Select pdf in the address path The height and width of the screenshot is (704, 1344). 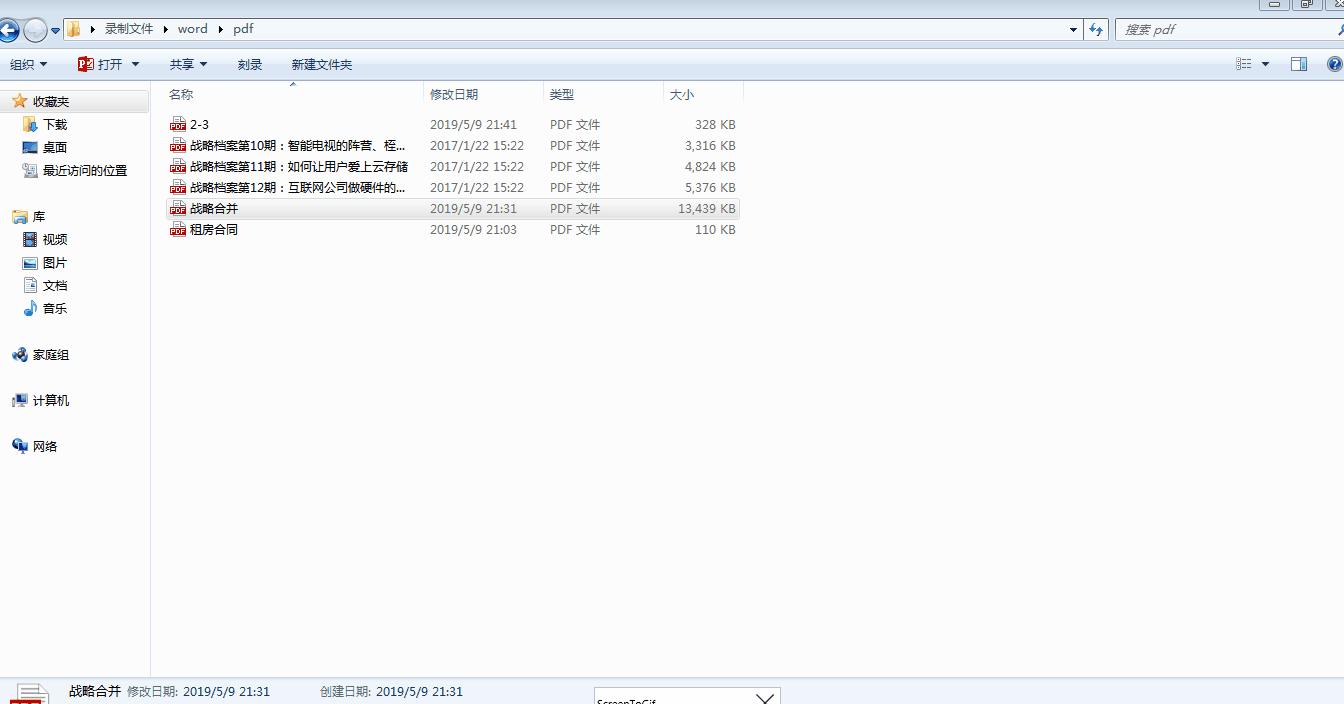point(243,29)
